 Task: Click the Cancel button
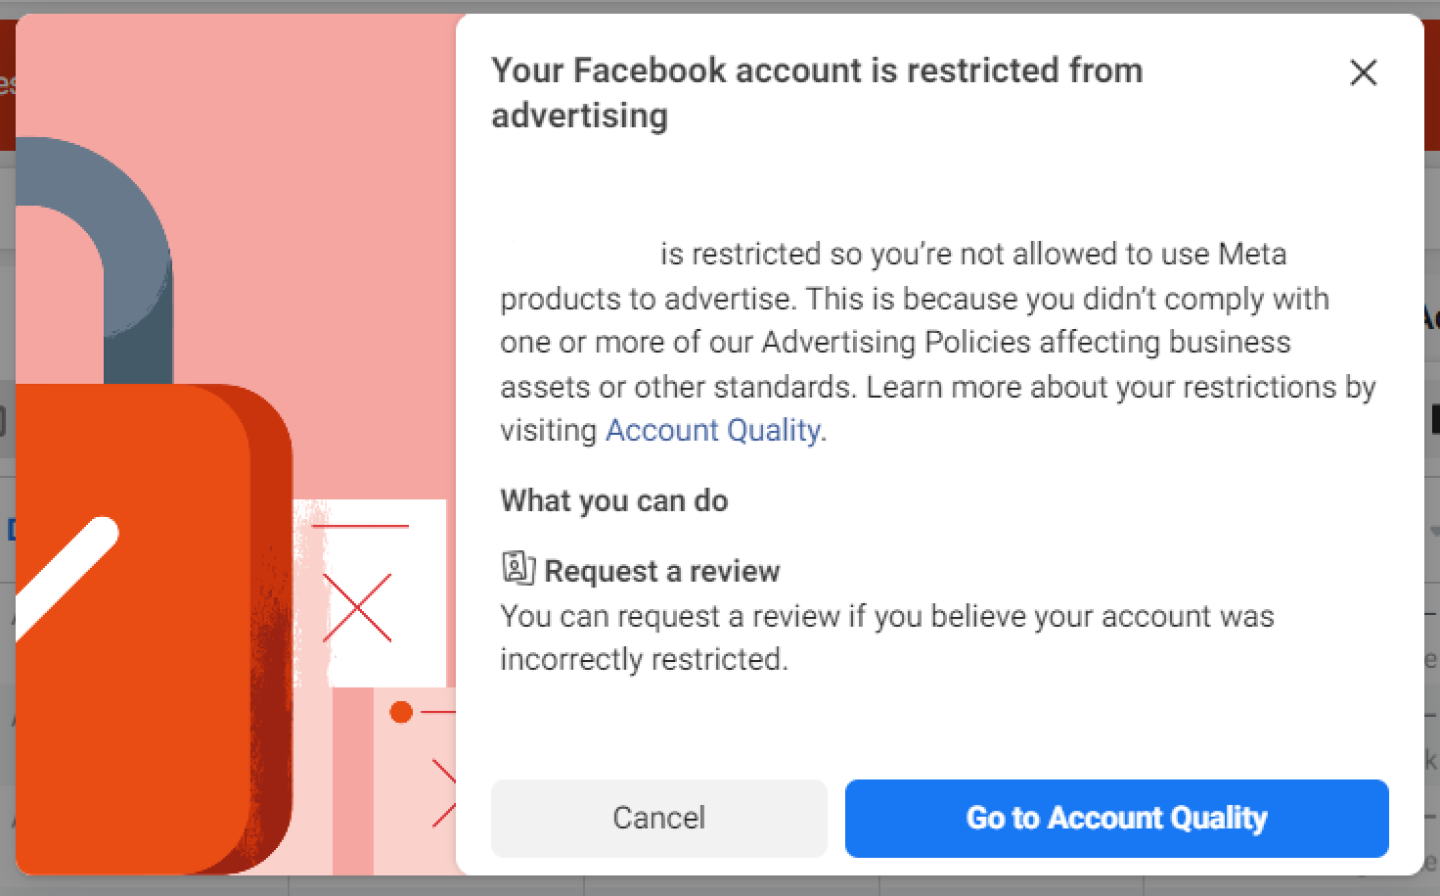coord(659,818)
